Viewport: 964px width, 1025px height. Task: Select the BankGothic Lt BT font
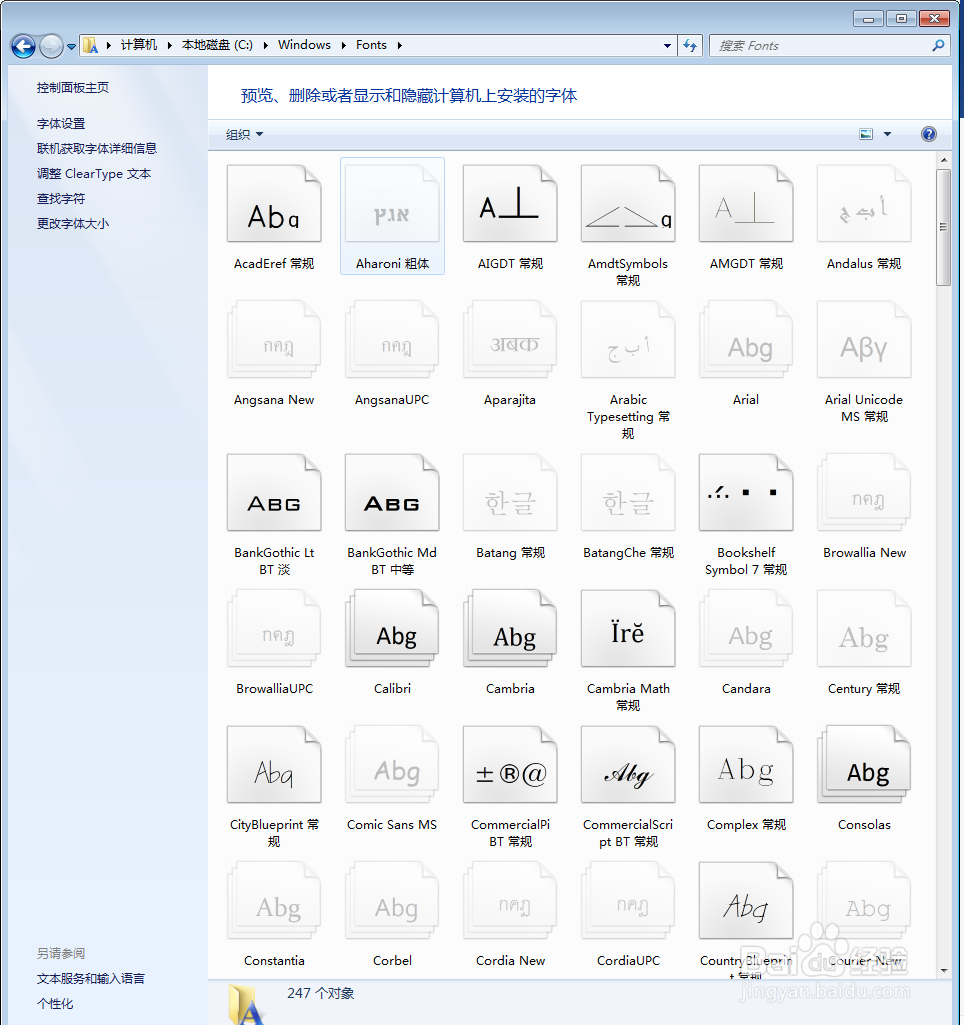click(274, 493)
